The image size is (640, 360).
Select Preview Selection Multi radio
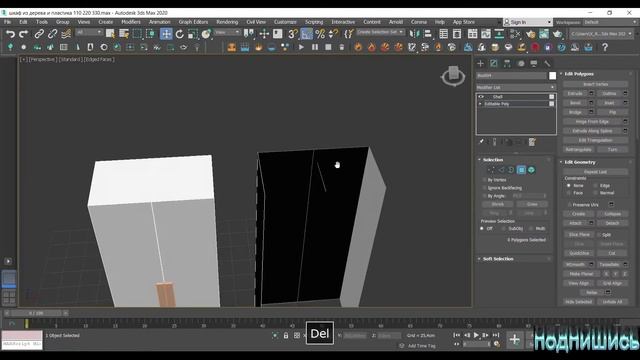(x=531, y=229)
